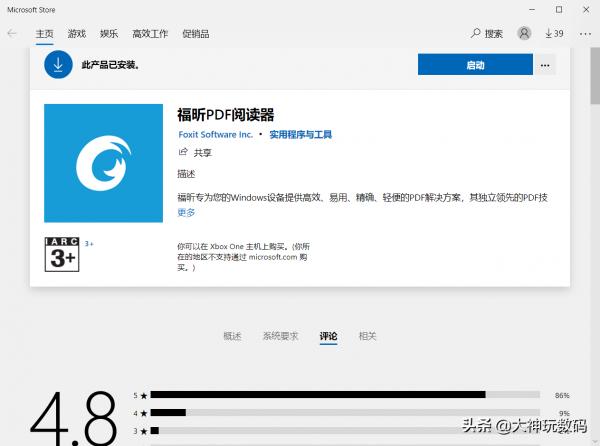The width and height of the screenshot is (600, 446).
Task: Click the 福昕PDF阅读器 title
Action: tap(225, 115)
